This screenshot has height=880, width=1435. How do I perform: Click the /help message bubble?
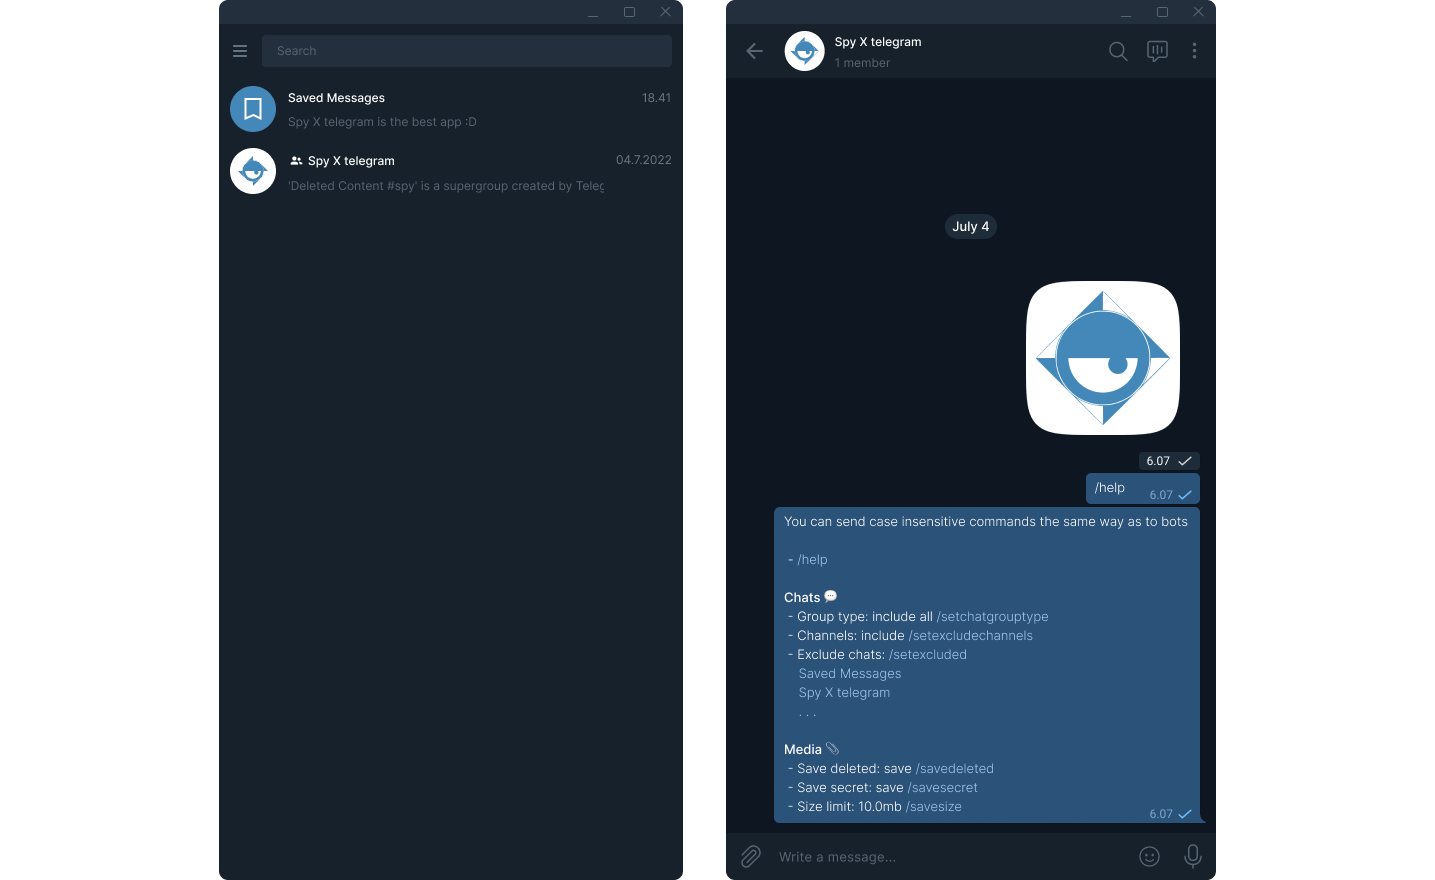tap(1143, 488)
